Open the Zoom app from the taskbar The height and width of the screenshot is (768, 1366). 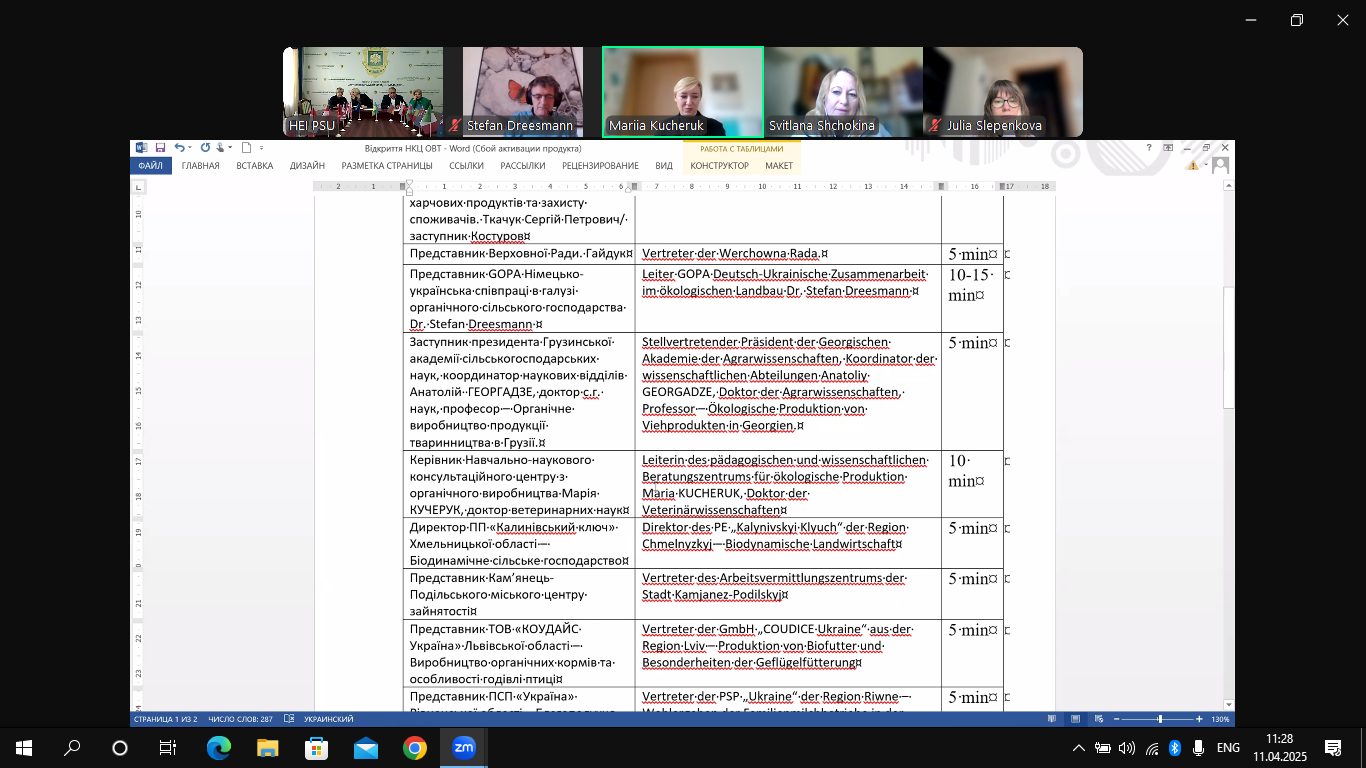point(463,747)
